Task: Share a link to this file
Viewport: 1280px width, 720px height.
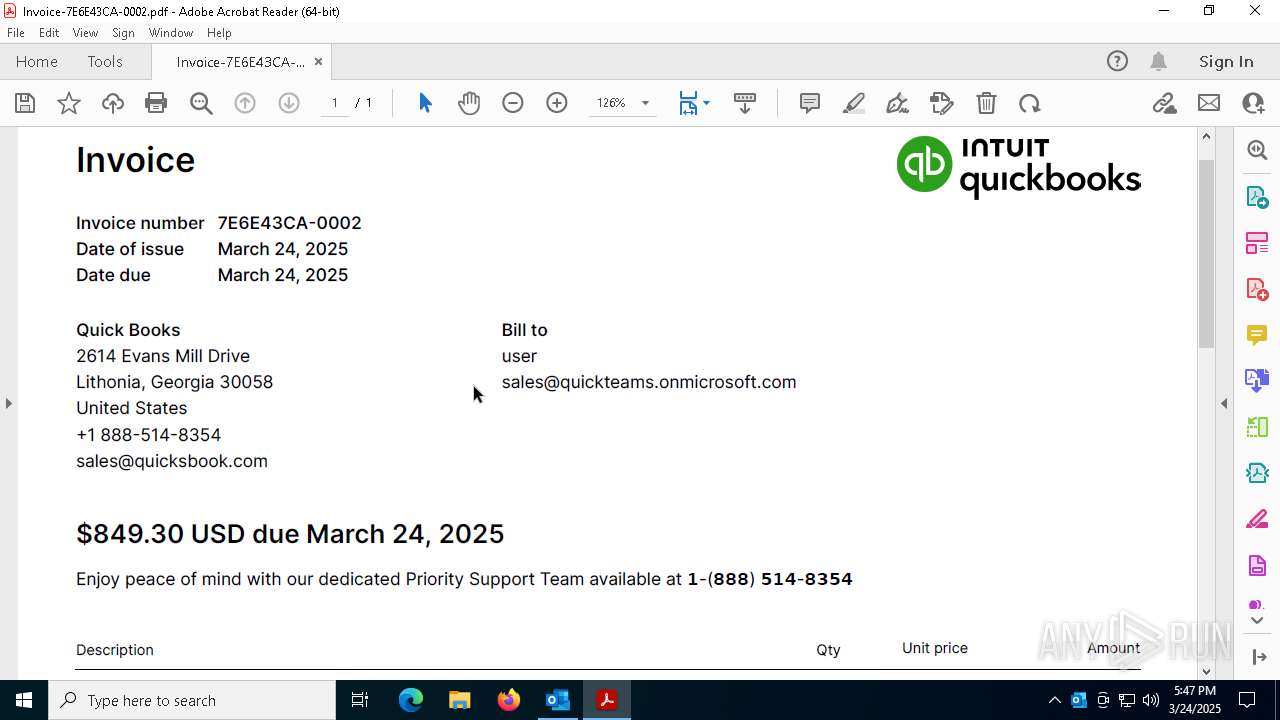Action: (1165, 103)
